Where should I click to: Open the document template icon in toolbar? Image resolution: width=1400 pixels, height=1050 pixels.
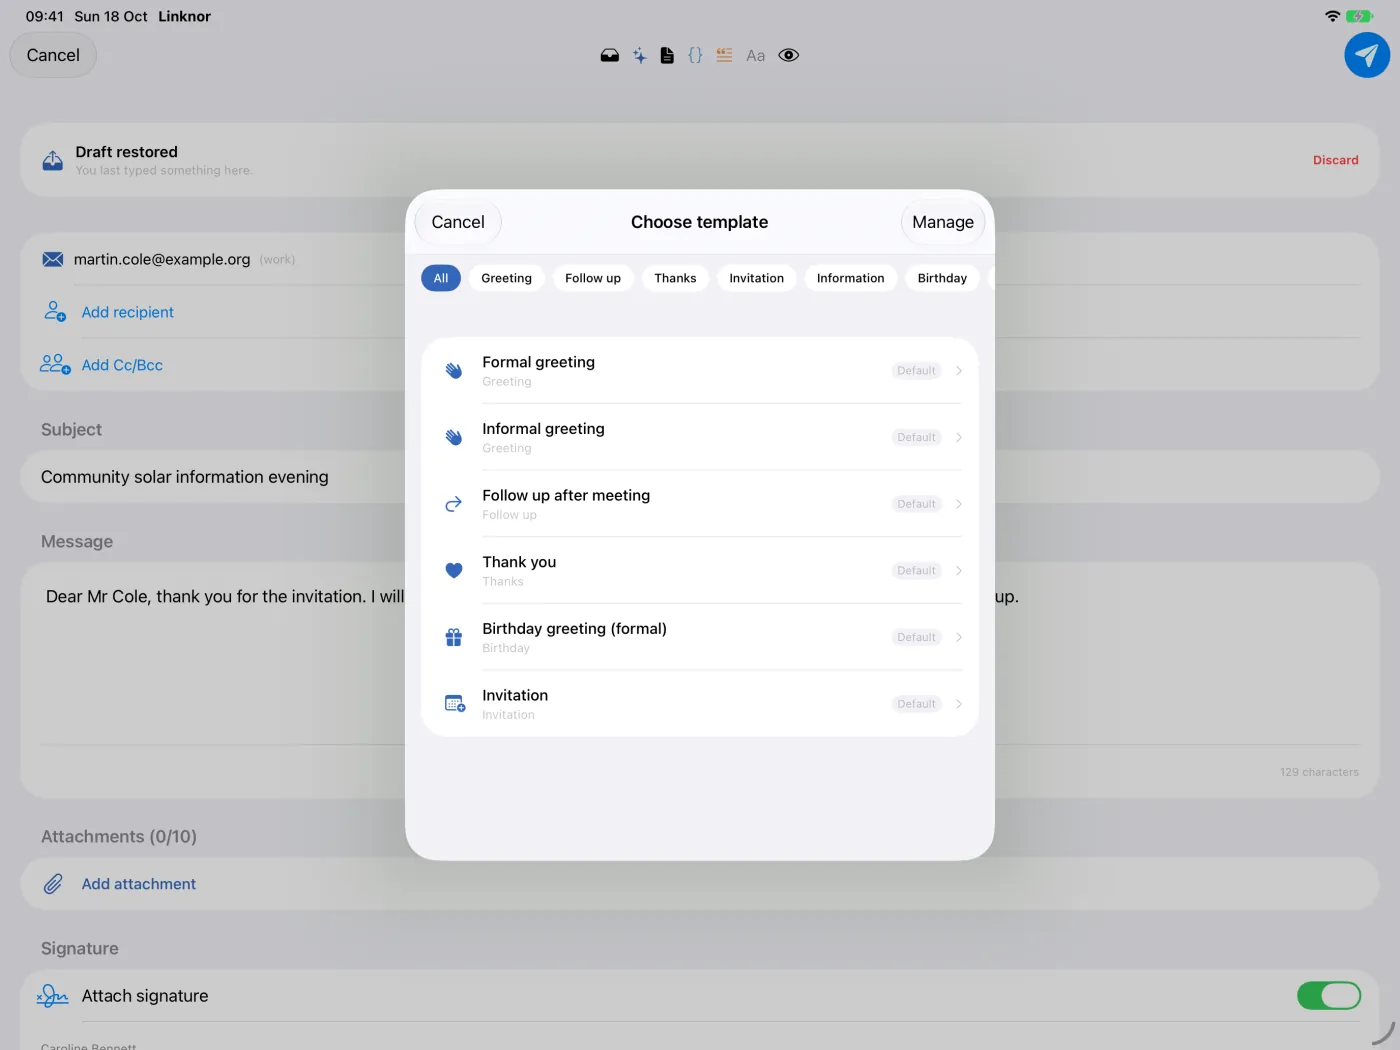tap(667, 56)
